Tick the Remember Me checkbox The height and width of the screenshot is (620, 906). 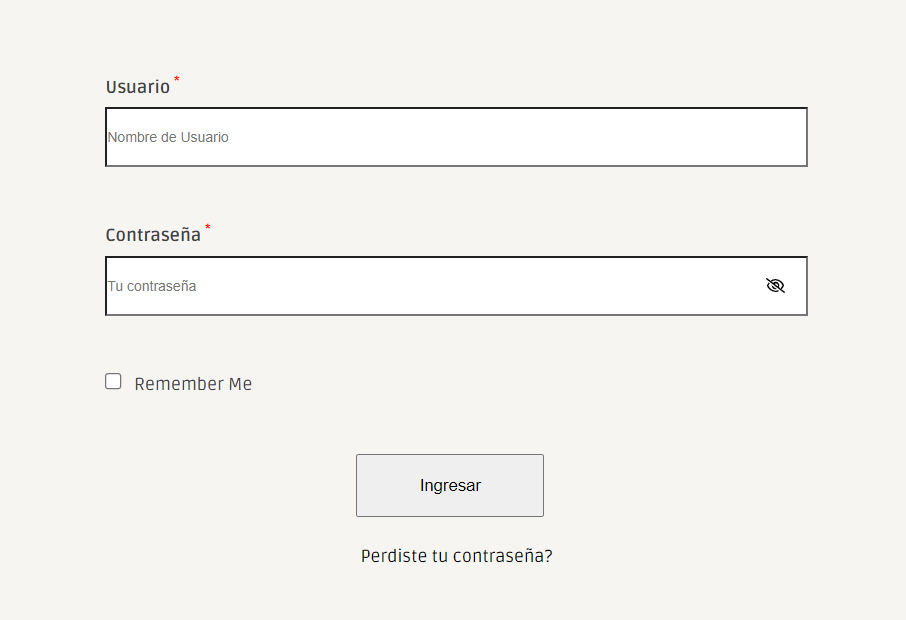coord(113,381)
